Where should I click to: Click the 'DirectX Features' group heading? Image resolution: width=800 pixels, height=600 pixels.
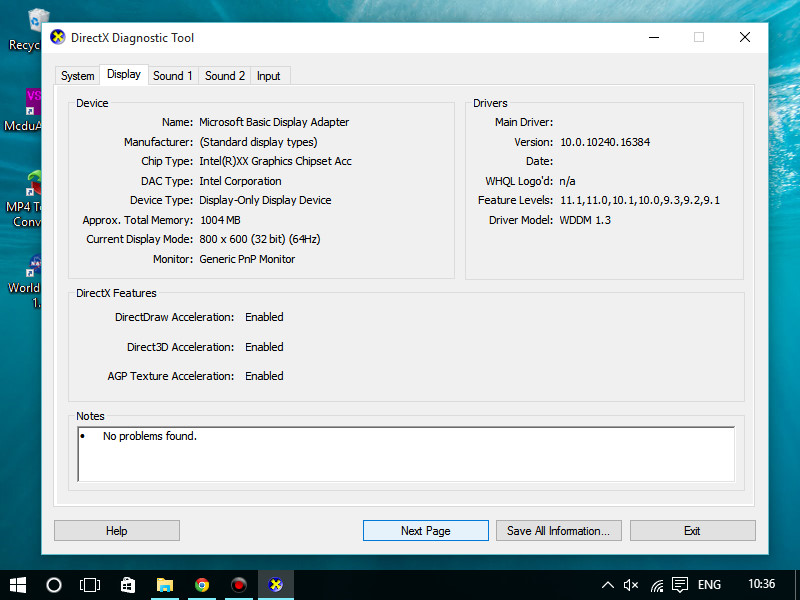[116, 293]
